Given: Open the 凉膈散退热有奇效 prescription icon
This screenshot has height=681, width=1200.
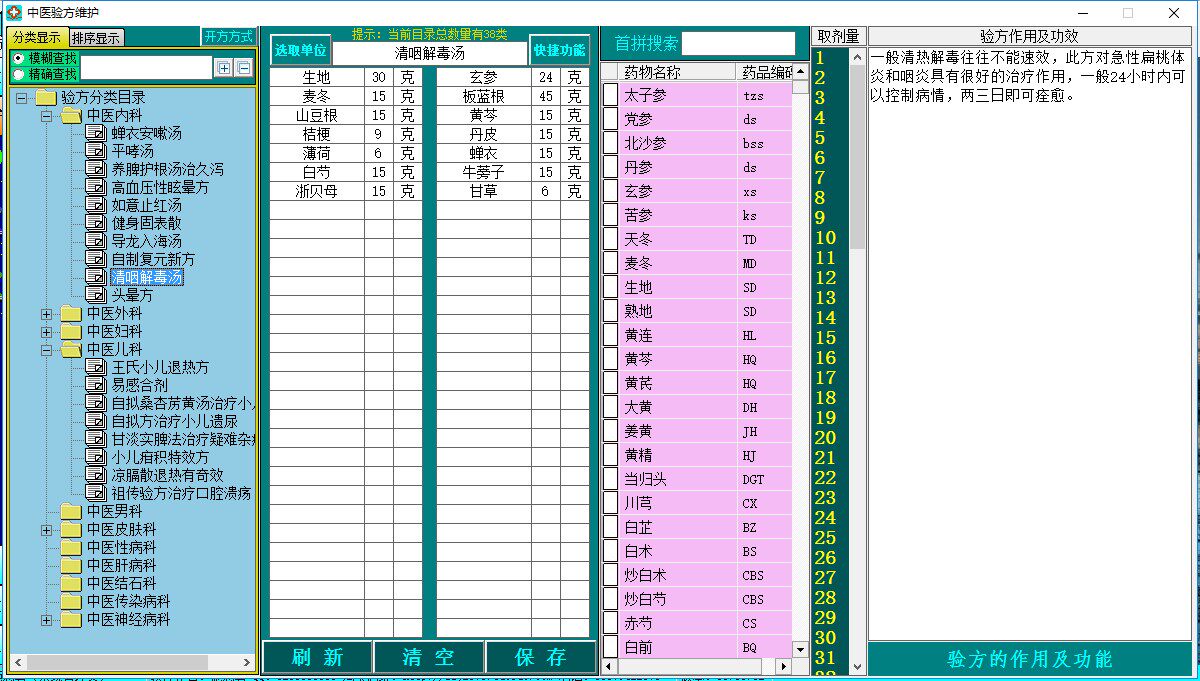Looking at the screenshot, I should (96, 475).
